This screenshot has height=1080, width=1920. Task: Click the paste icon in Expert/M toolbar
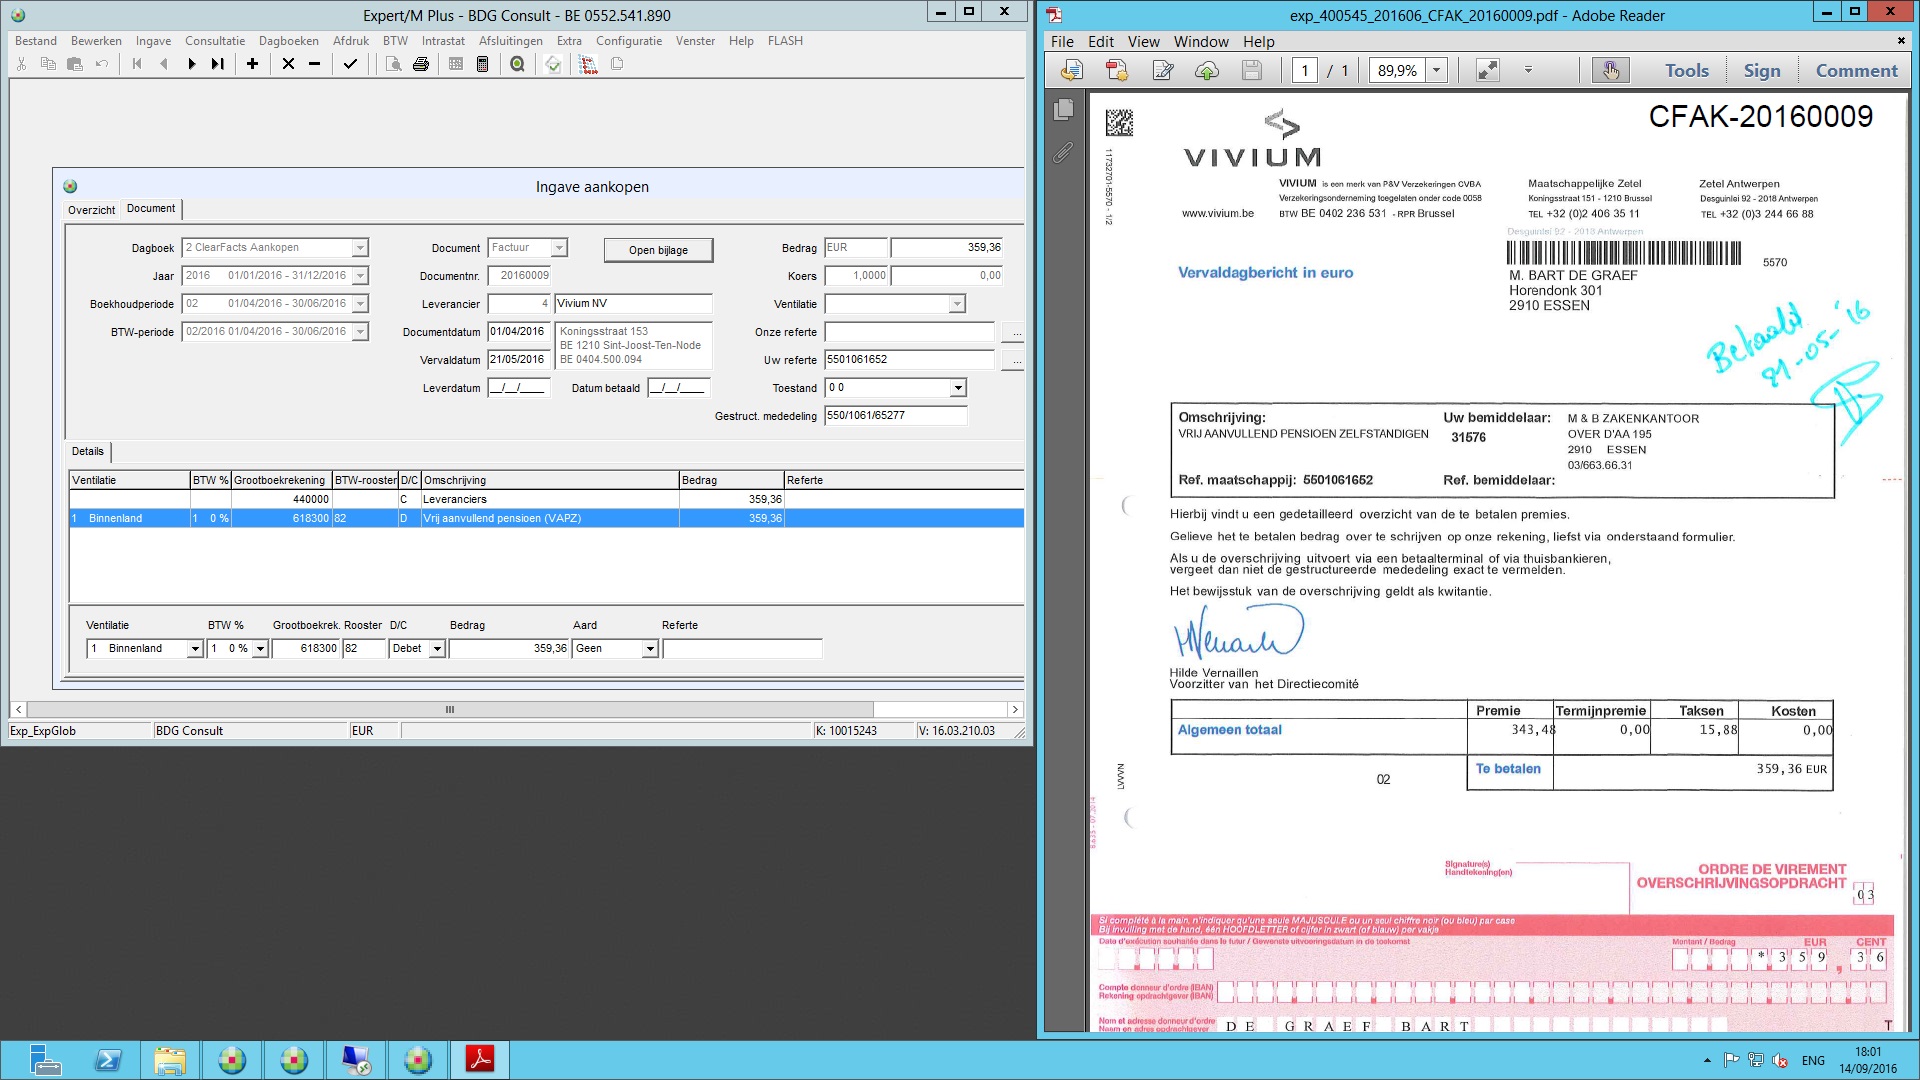point(75,64)
